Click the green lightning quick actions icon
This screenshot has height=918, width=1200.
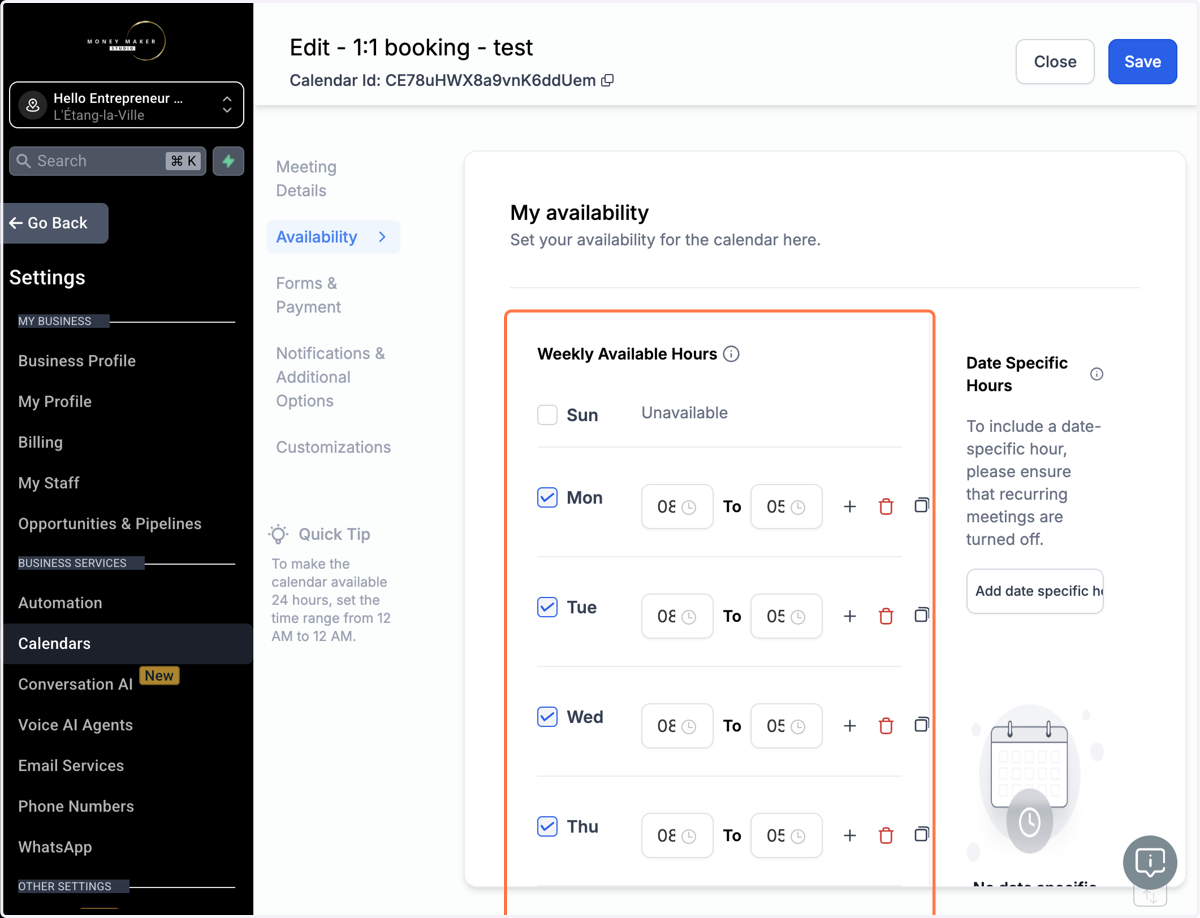point(228,161)
